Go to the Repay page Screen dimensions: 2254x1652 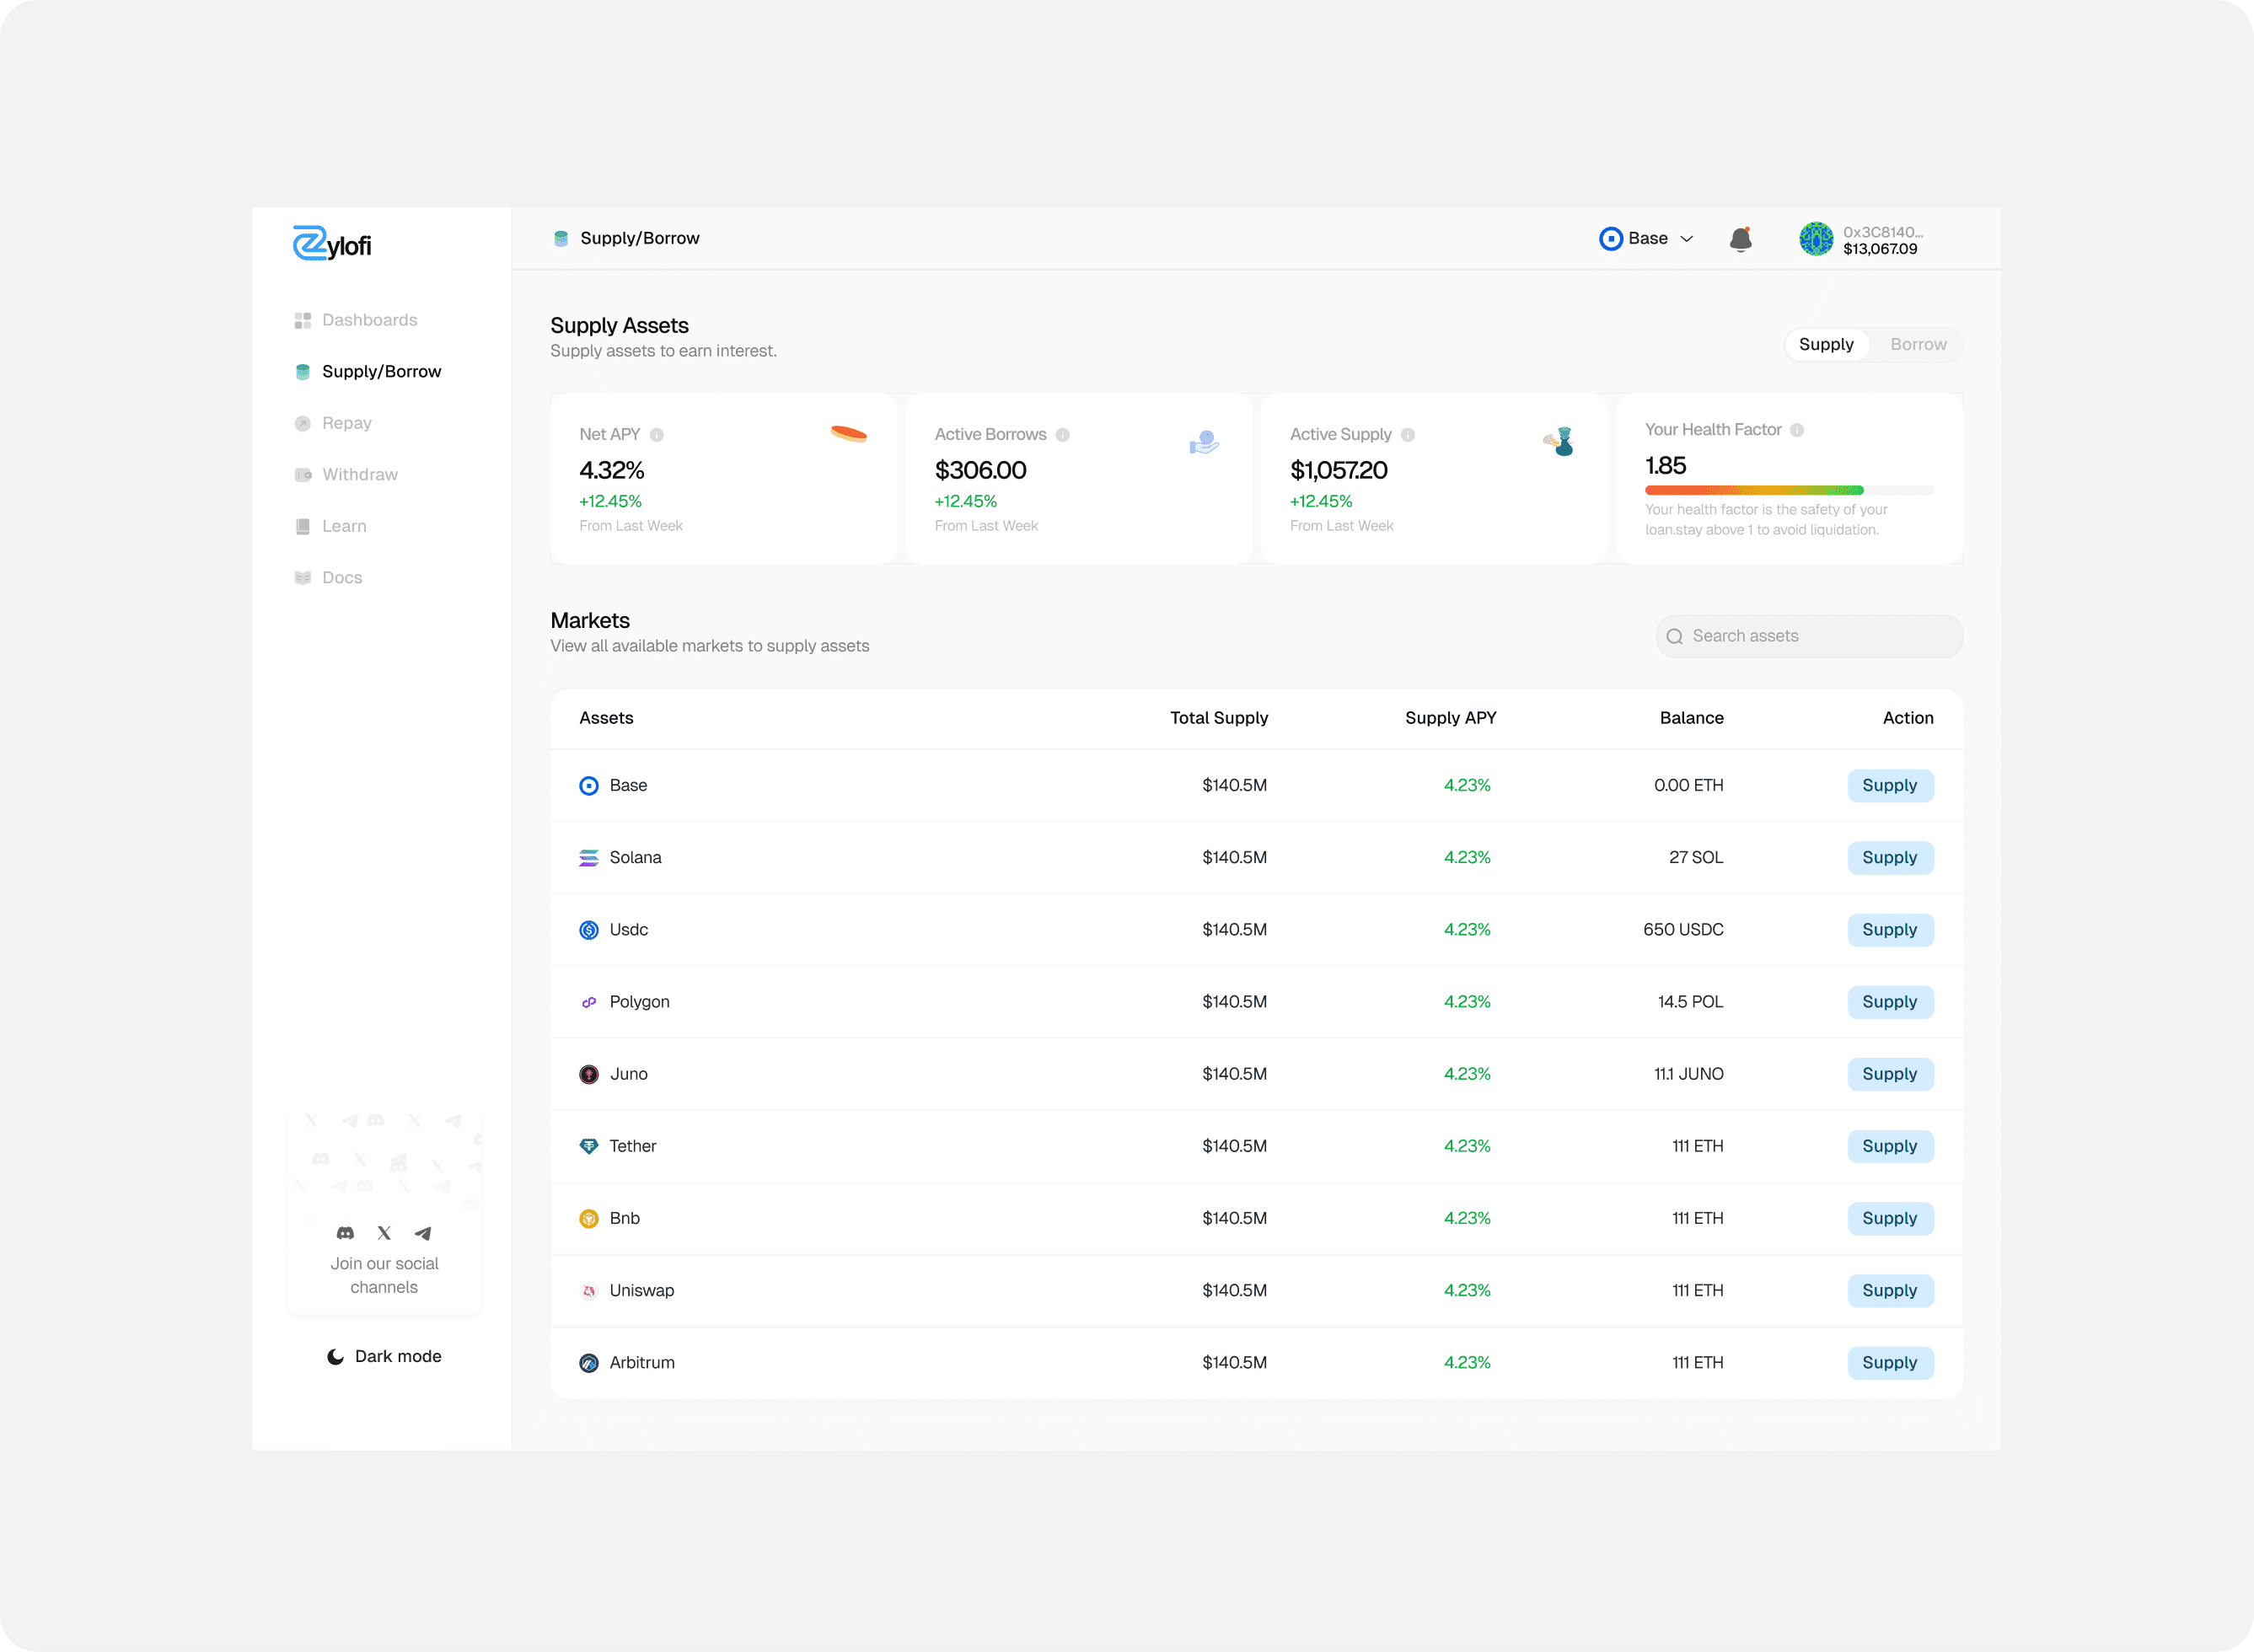click(x=346, y=423)
